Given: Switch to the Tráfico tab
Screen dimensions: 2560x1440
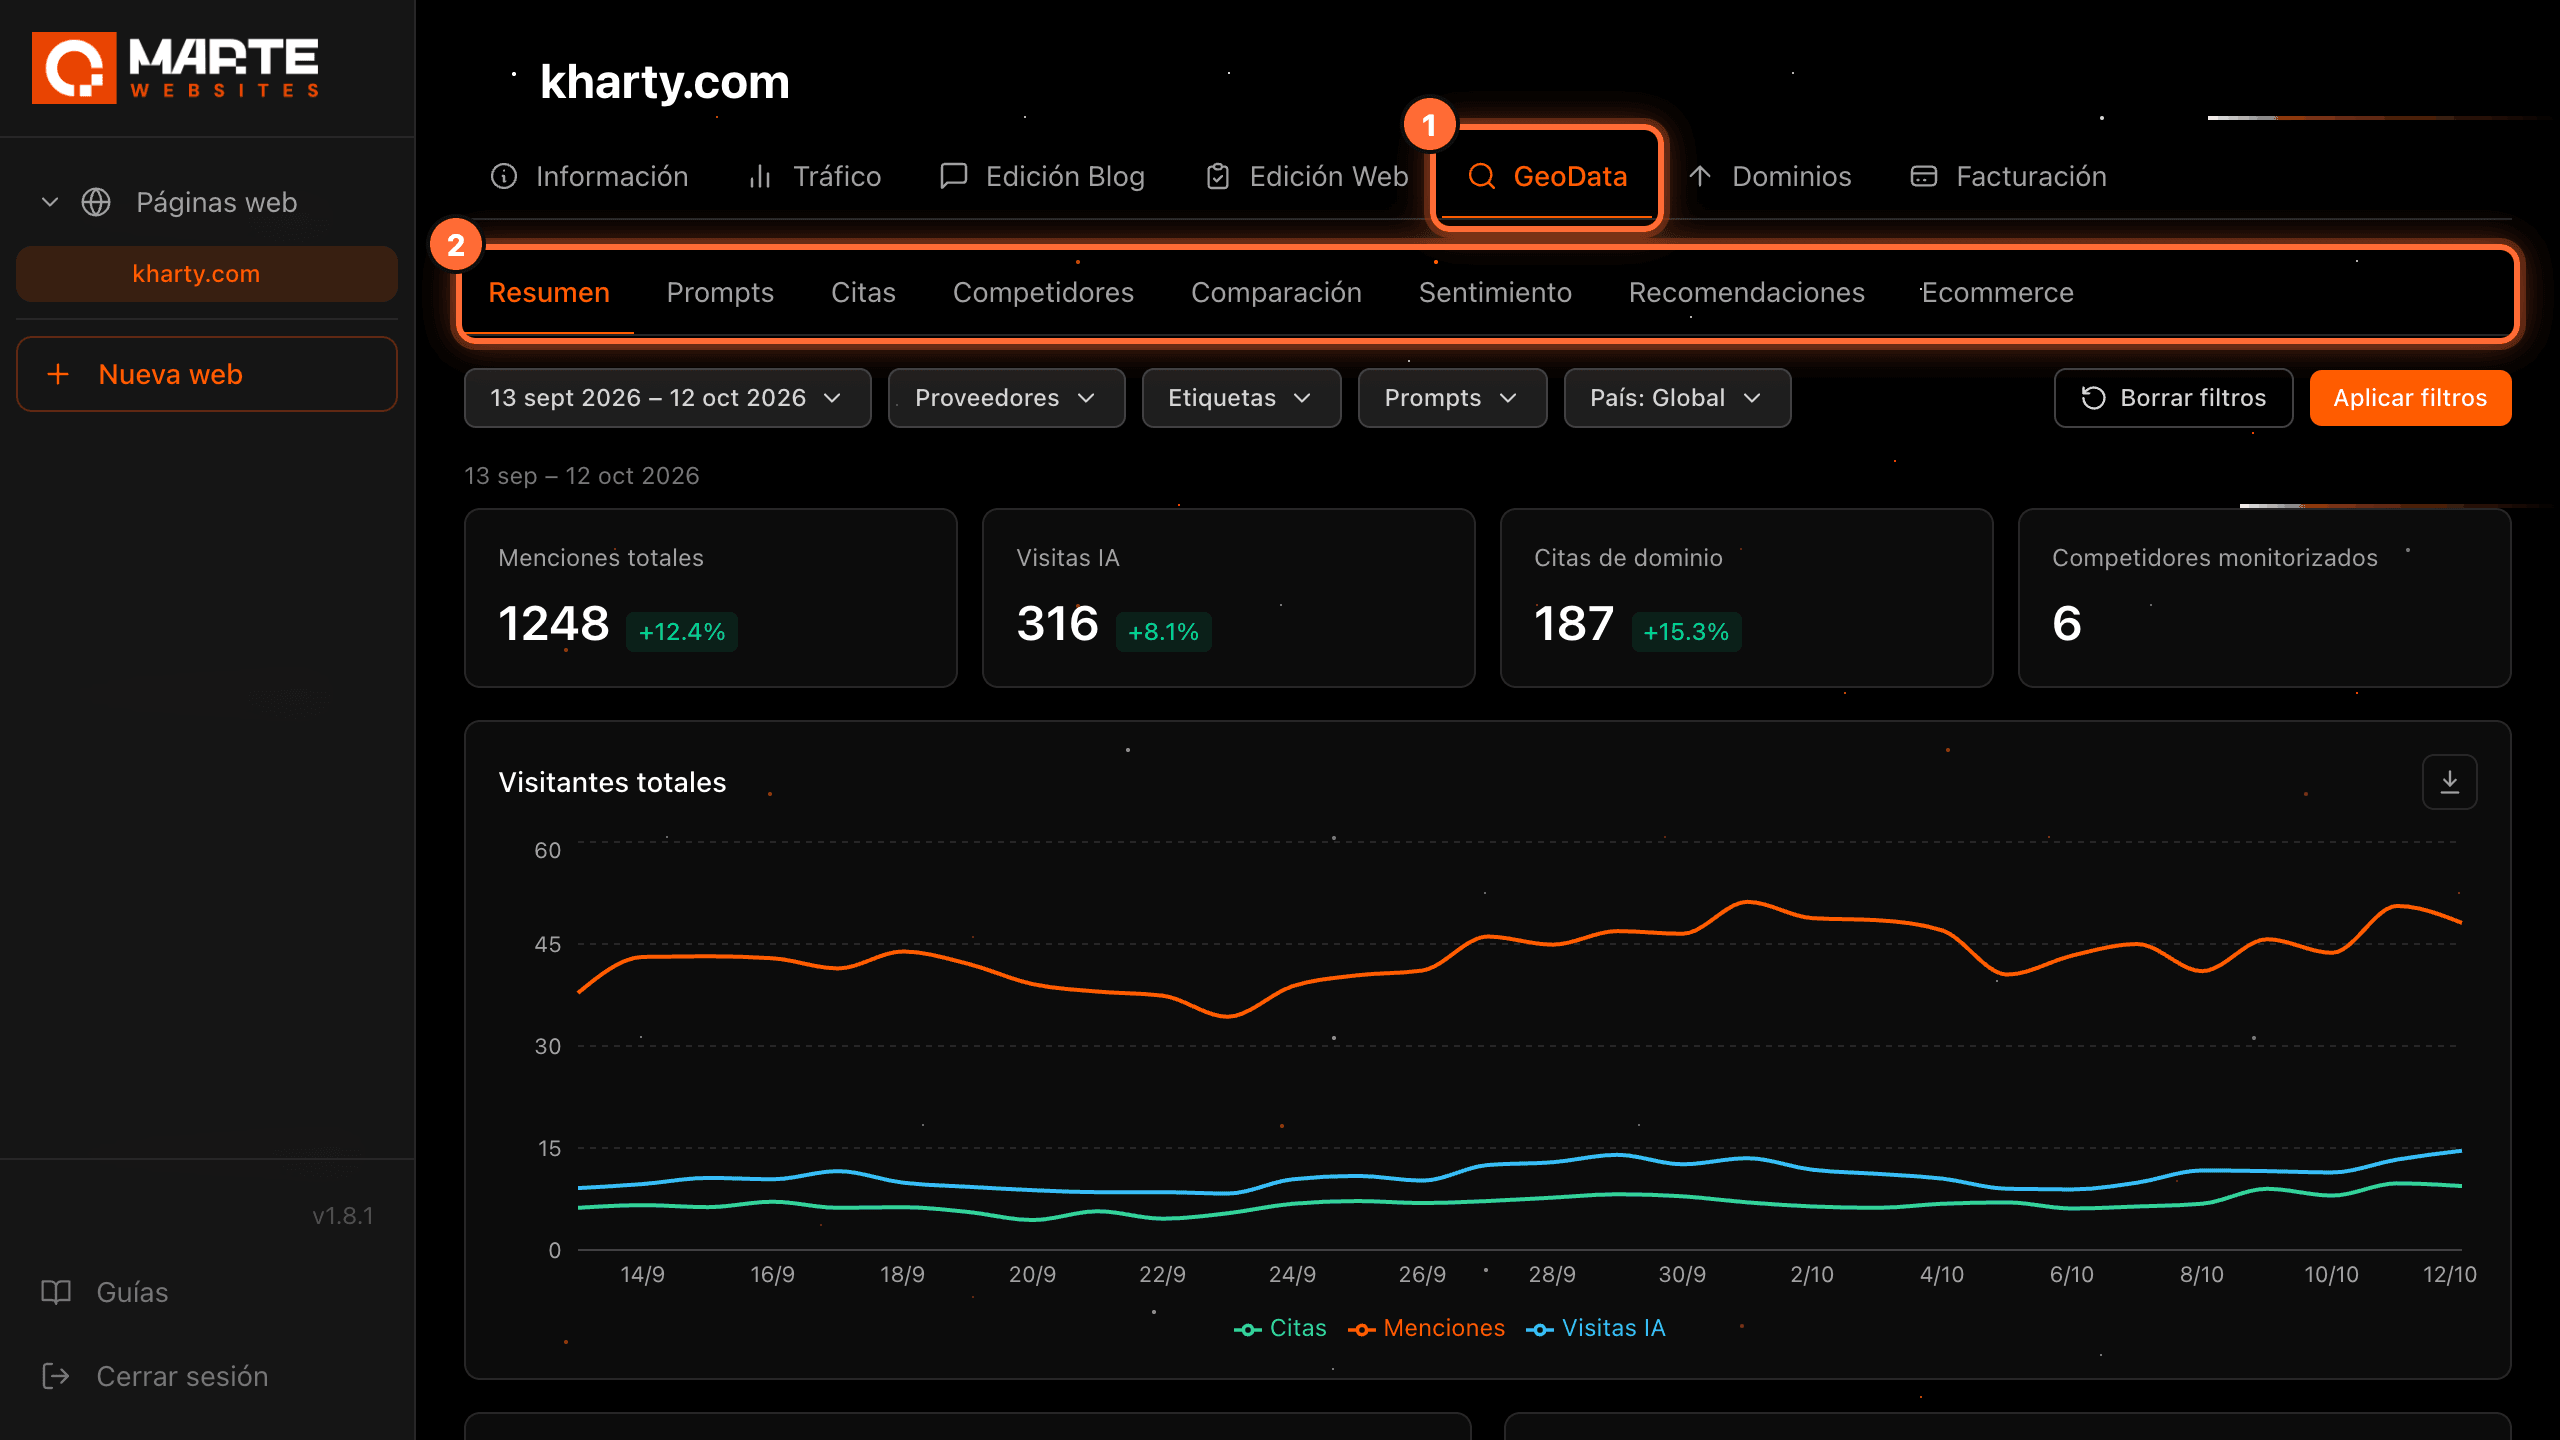Looking at the screenshot, I should 815,177.
